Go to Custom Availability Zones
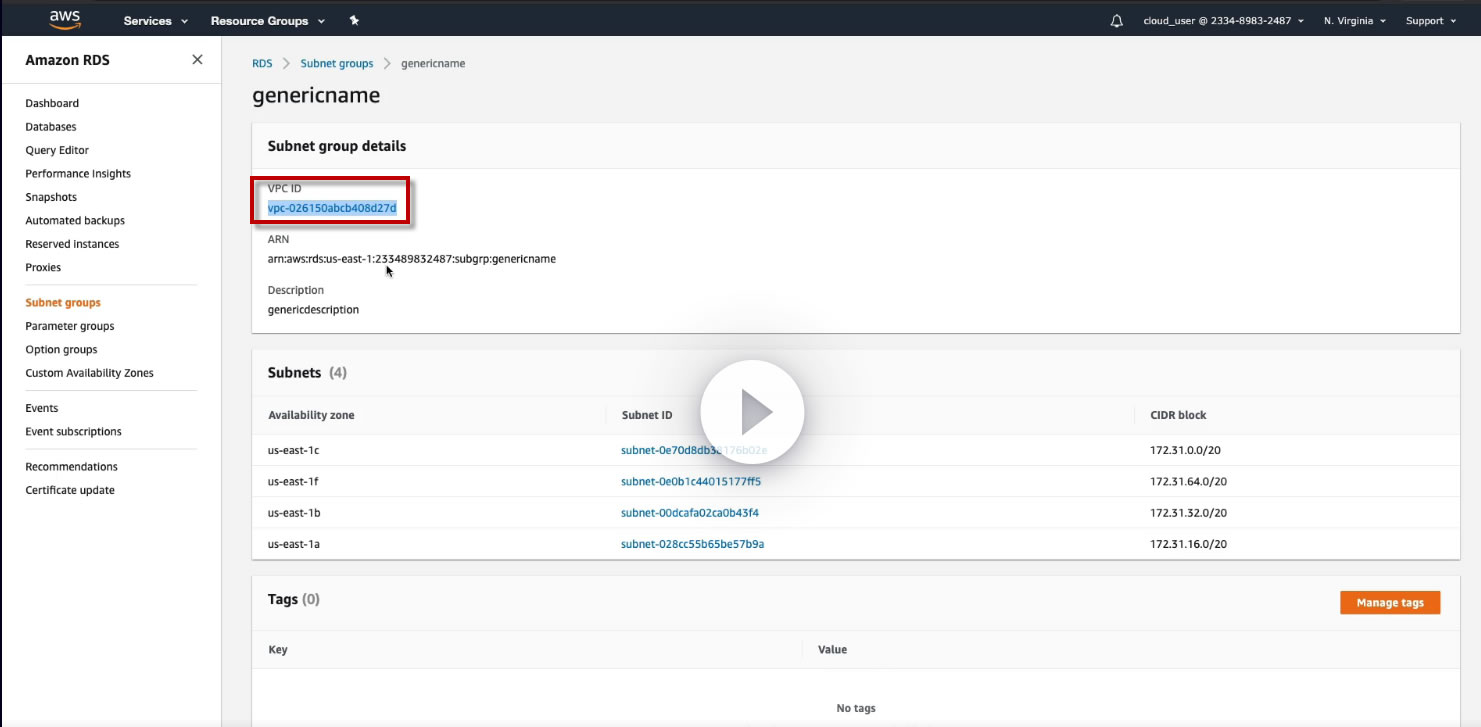 89,373
